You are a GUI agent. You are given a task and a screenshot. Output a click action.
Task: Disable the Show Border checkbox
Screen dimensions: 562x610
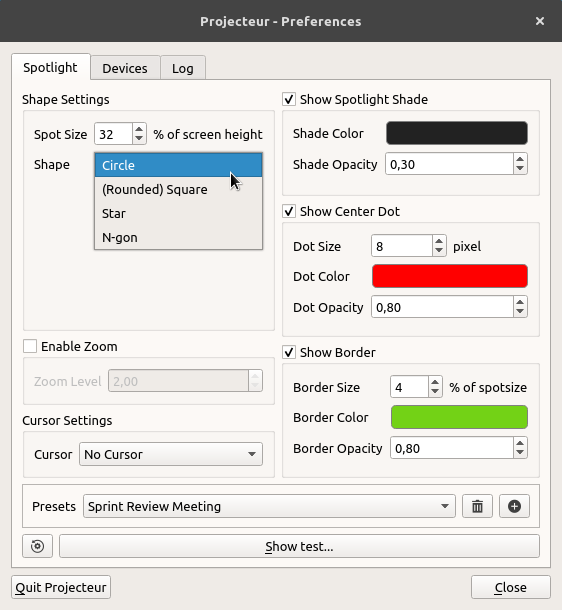(x=289, y=352)
